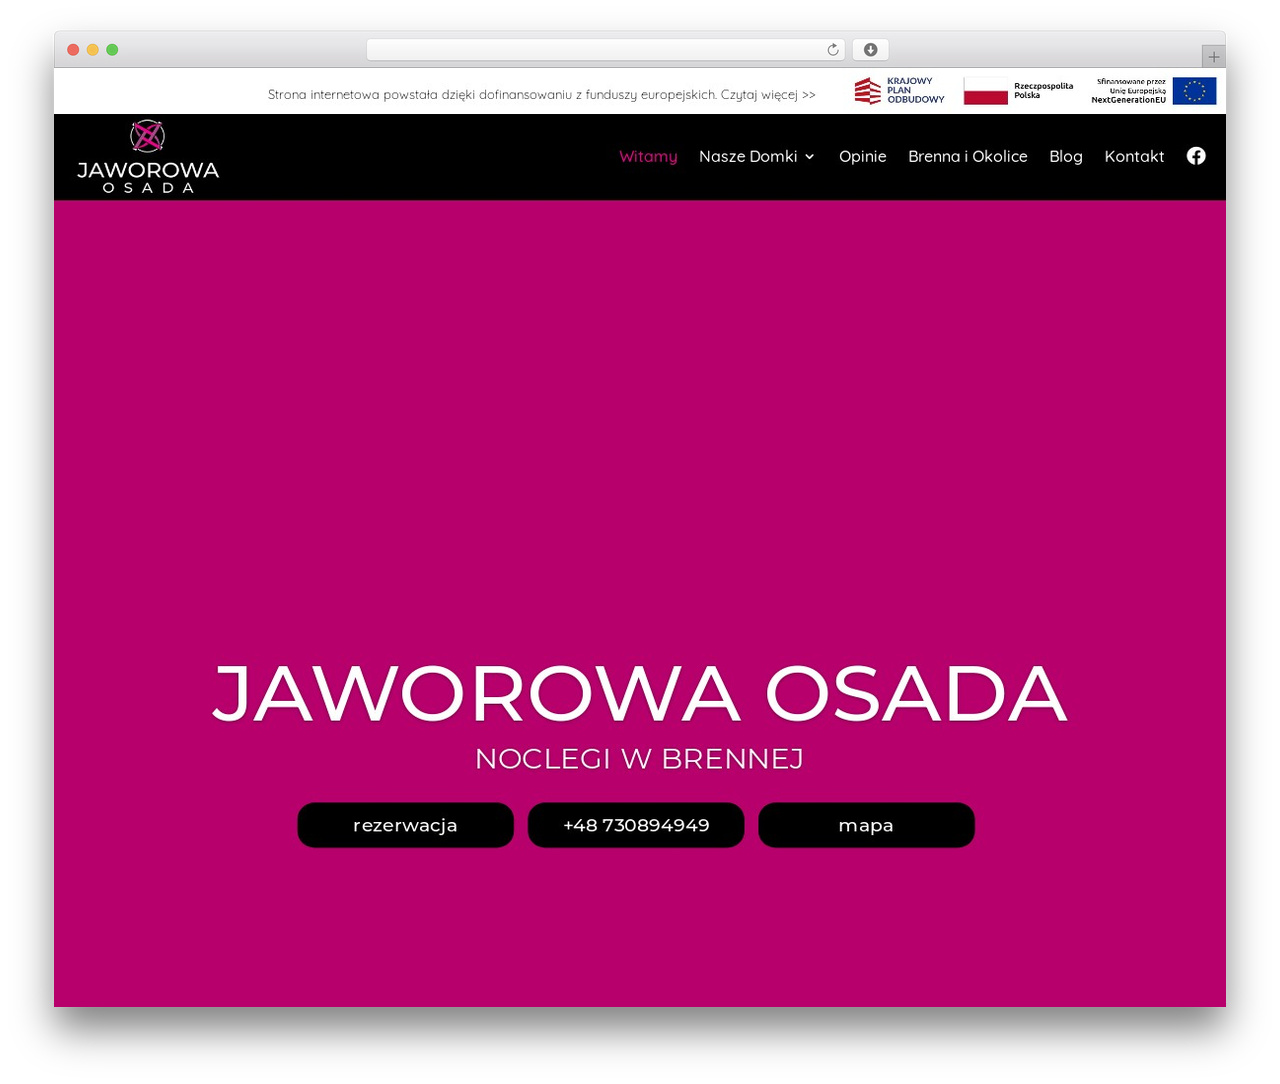Click the Jaworowa Osada logo
The height and width of the screenshot is (1084, 1280).
(x=148, y=157)
